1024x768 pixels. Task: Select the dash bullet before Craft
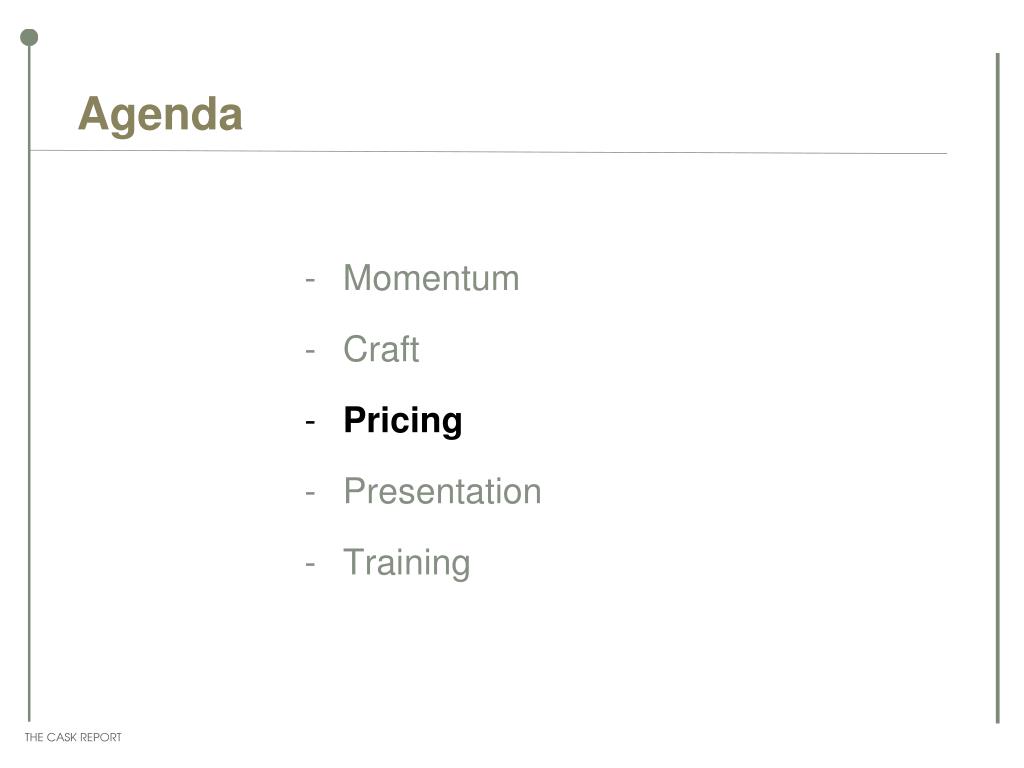pyautogui.click(x=310, y=351)
